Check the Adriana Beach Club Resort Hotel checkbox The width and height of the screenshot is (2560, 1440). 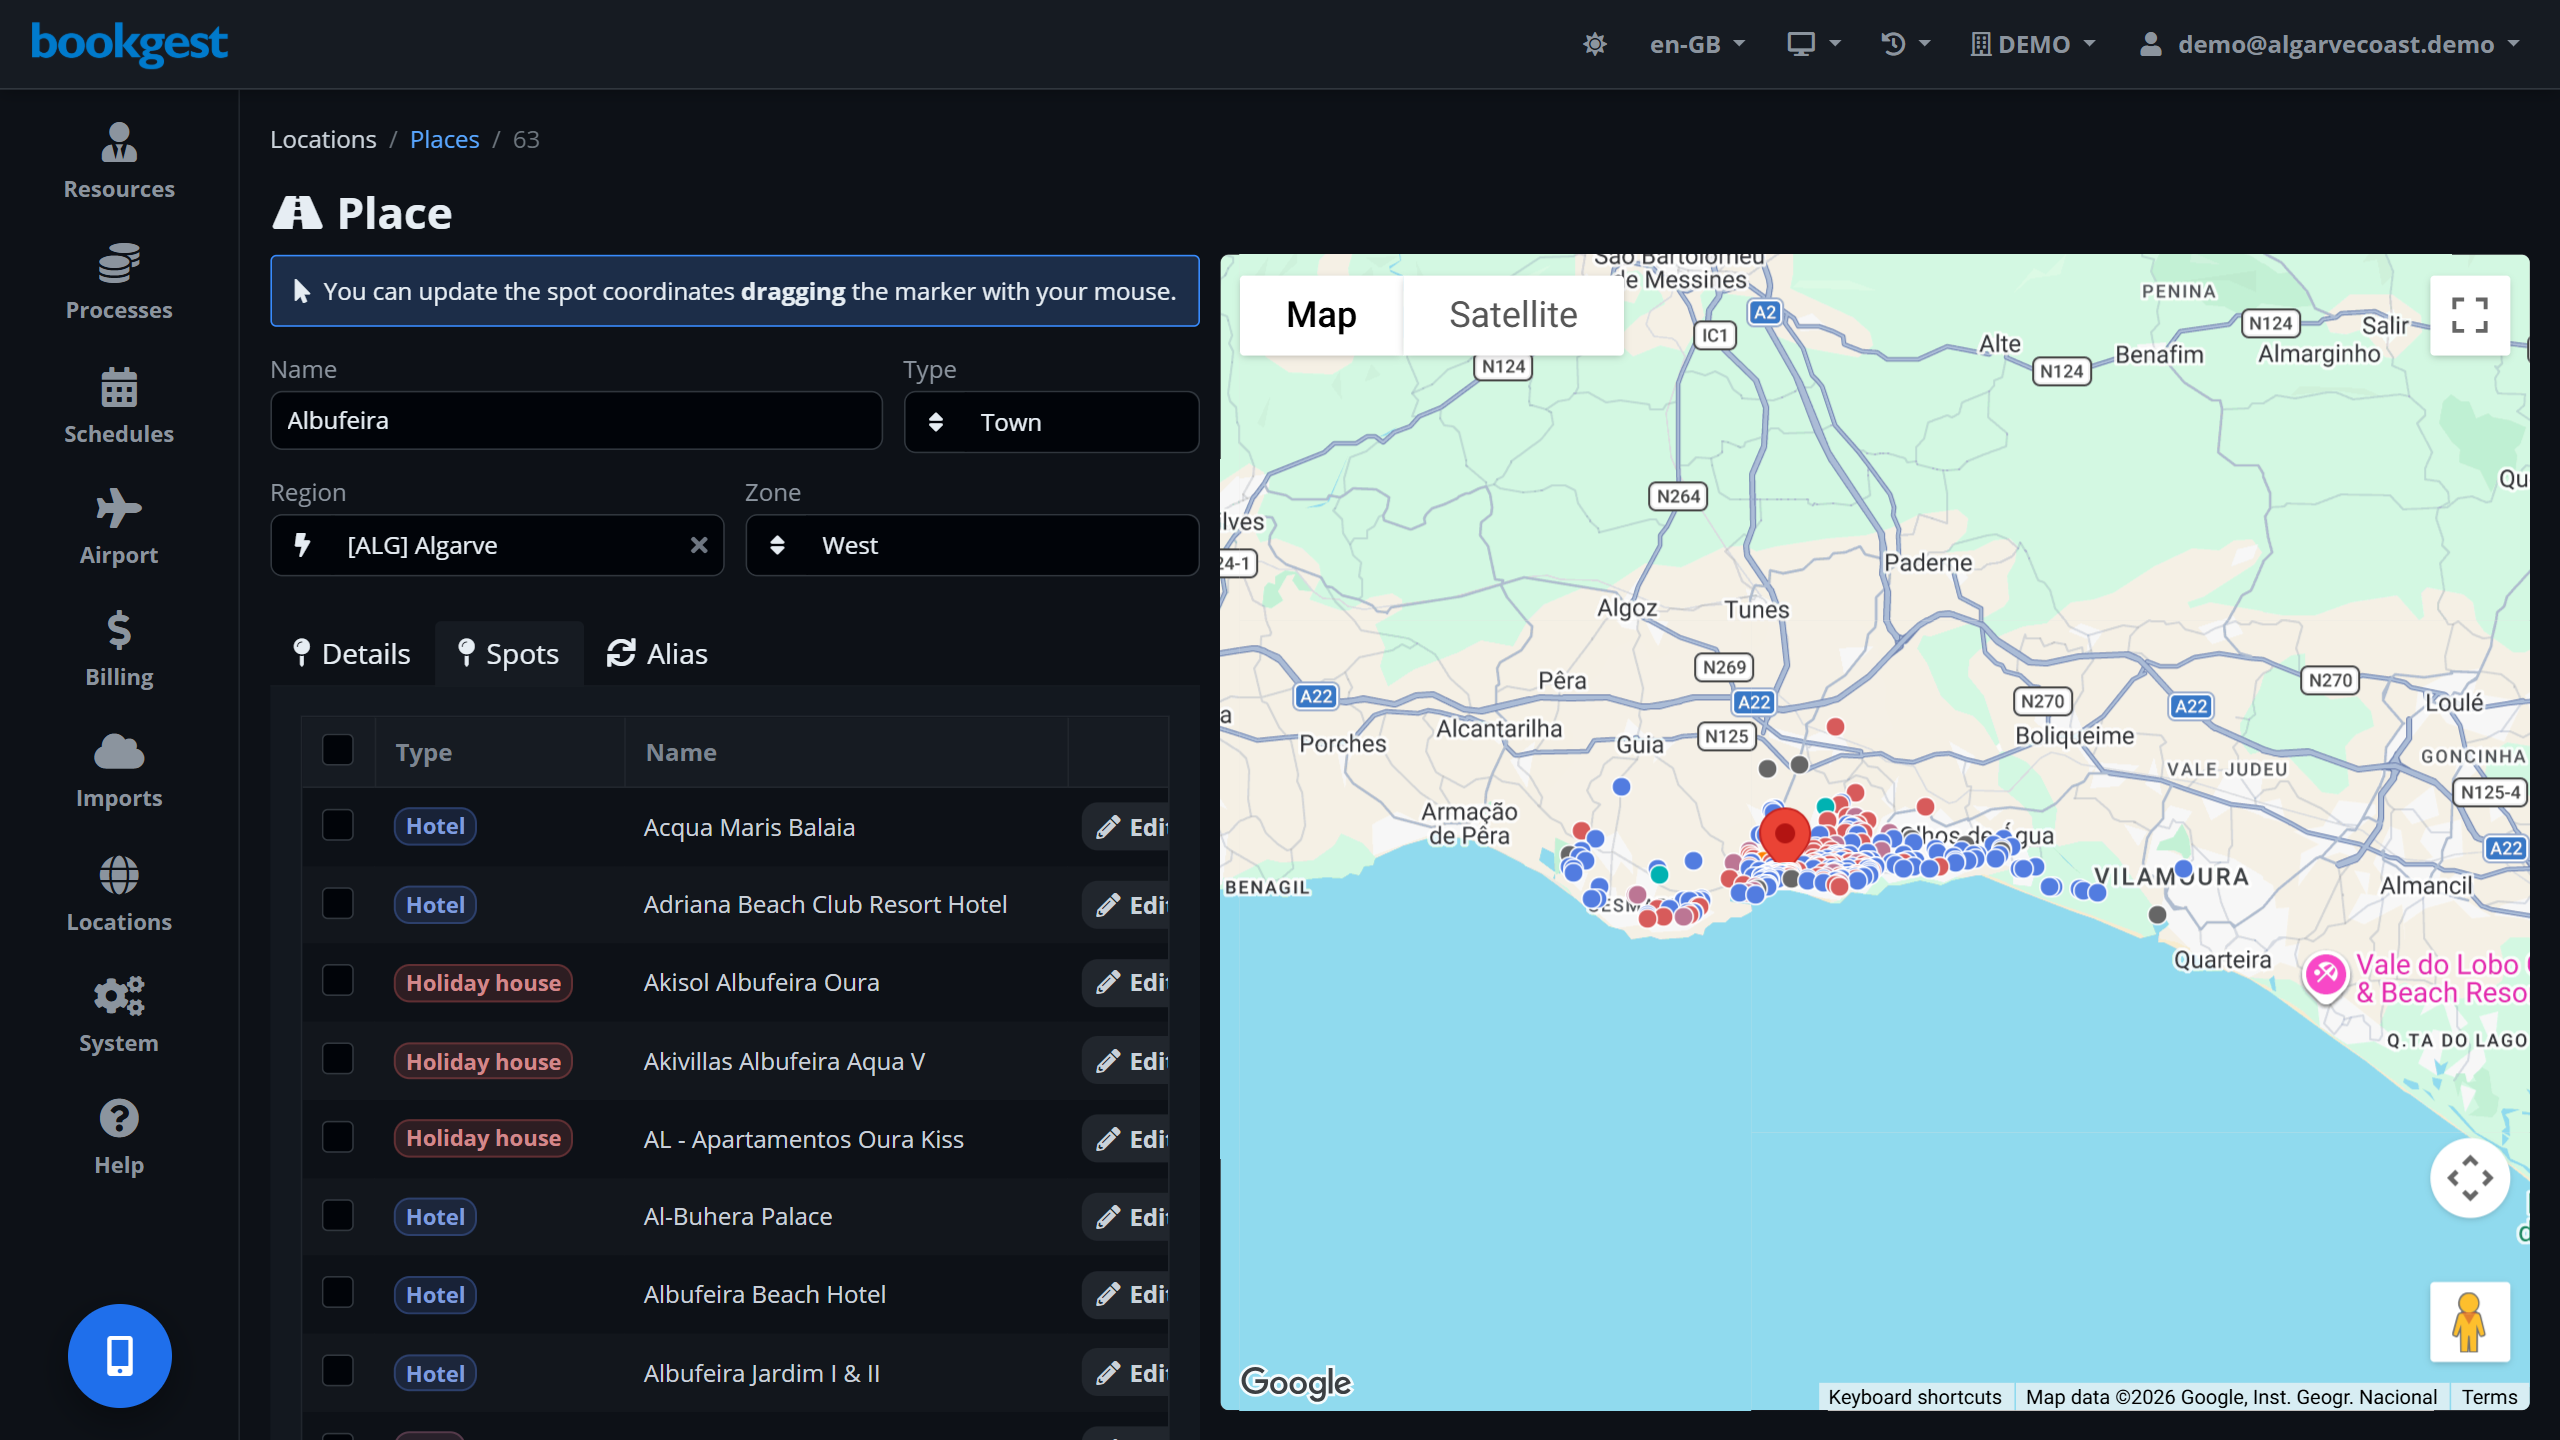[x=338, y=904]
